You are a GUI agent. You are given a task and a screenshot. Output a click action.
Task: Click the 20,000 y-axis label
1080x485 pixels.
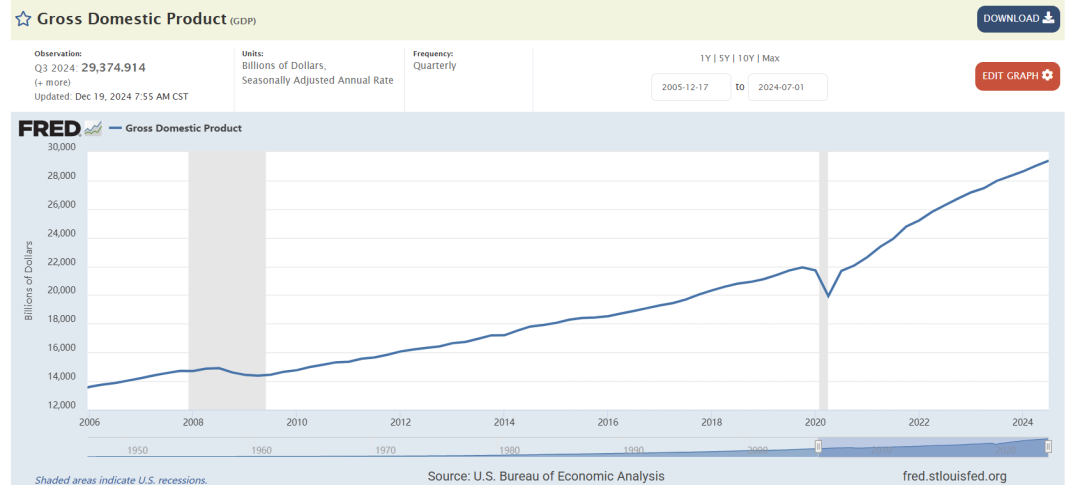(62, 291)
